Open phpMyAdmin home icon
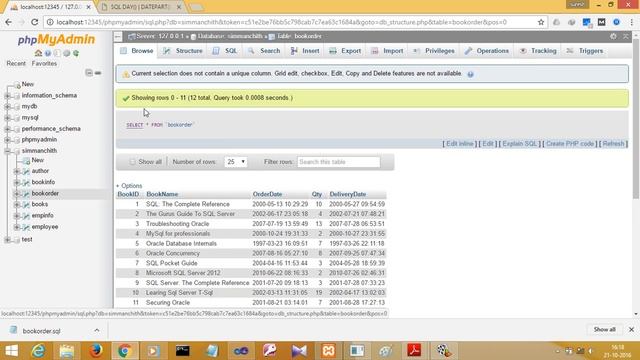640x360 pixels. 38,53
